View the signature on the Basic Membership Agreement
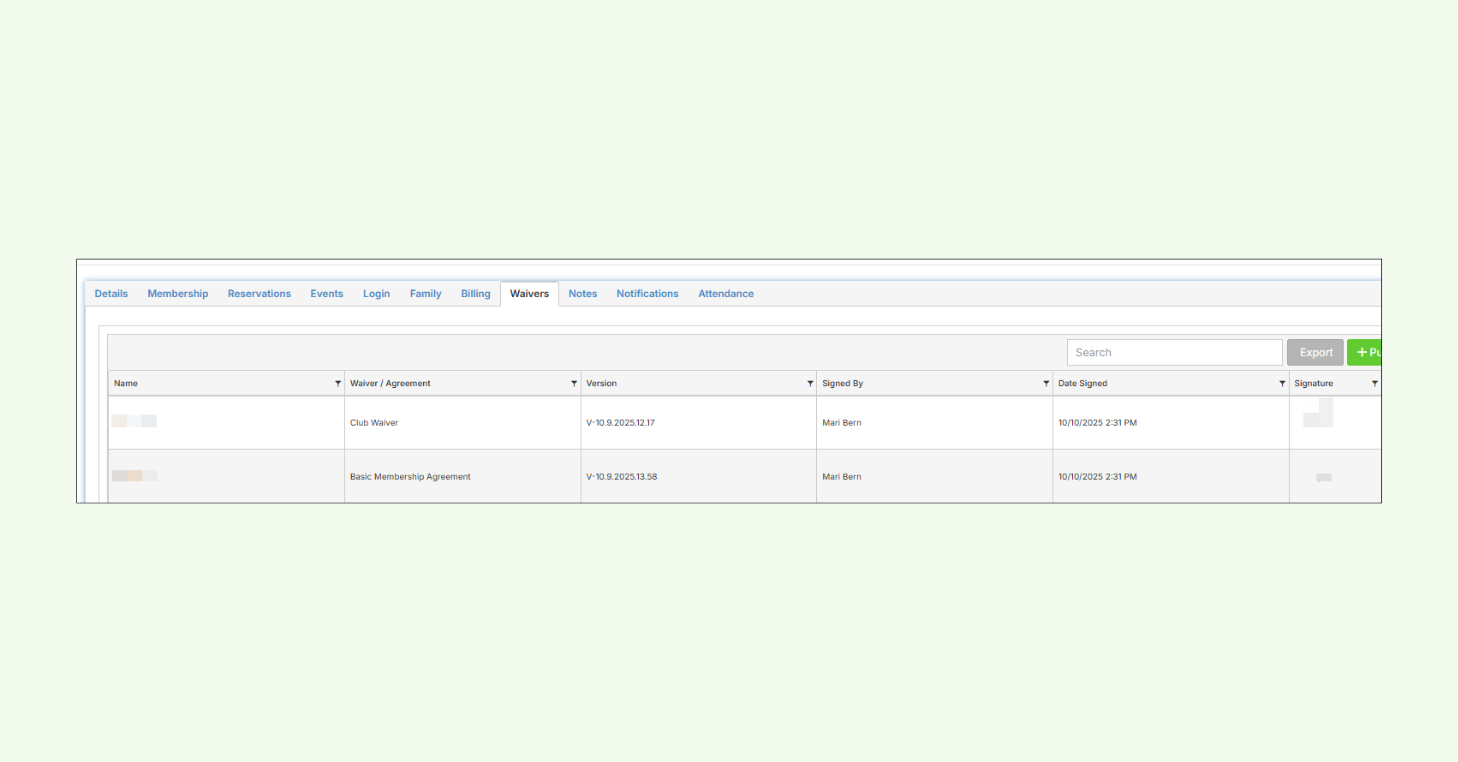This screenshot has width=1458, height=762. point(1324,477)
